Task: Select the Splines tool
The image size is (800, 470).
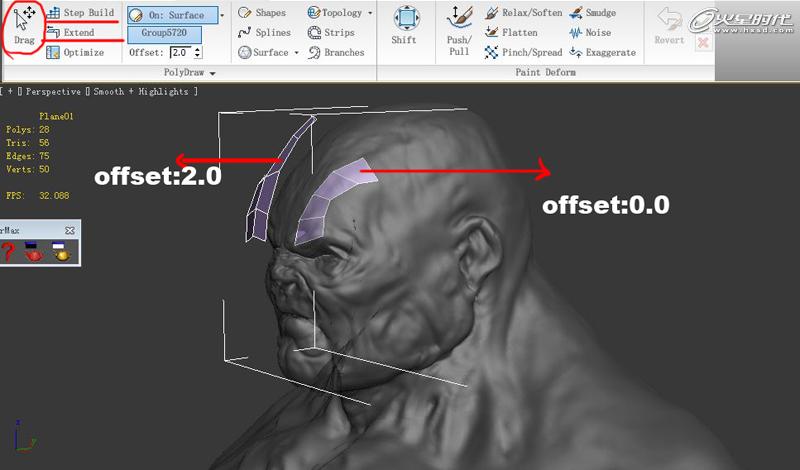Action: pos(264,33)
